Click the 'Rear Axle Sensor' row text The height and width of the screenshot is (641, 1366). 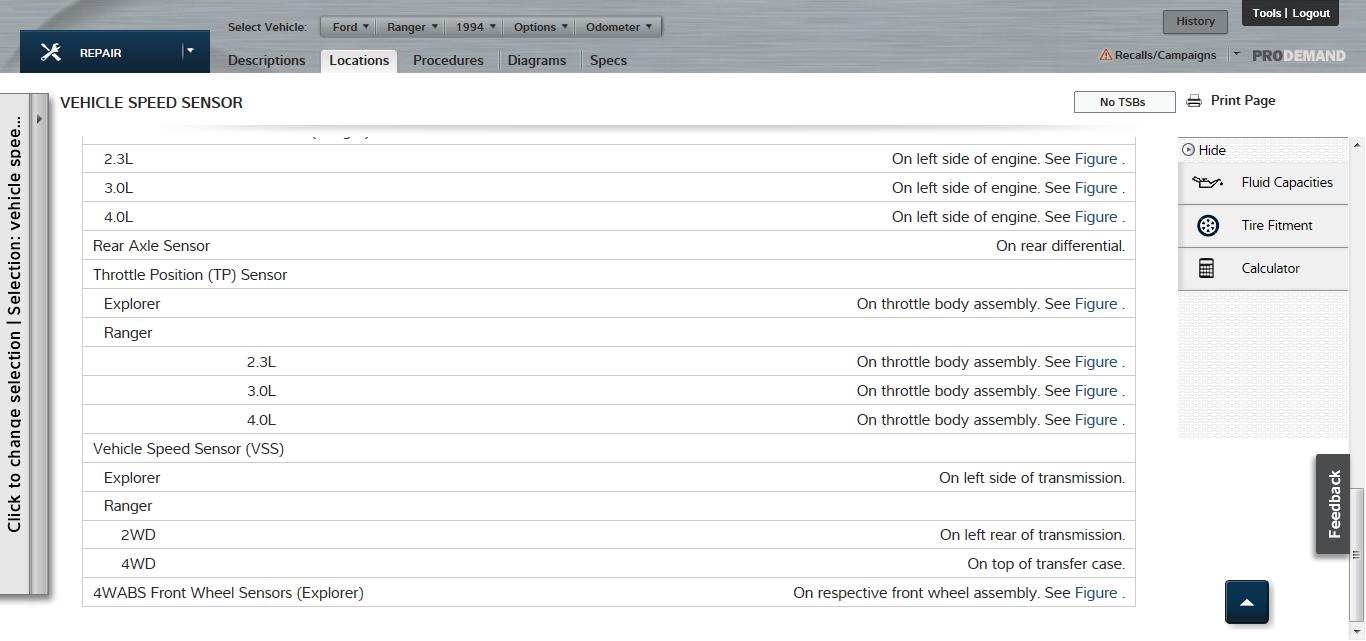151,246
